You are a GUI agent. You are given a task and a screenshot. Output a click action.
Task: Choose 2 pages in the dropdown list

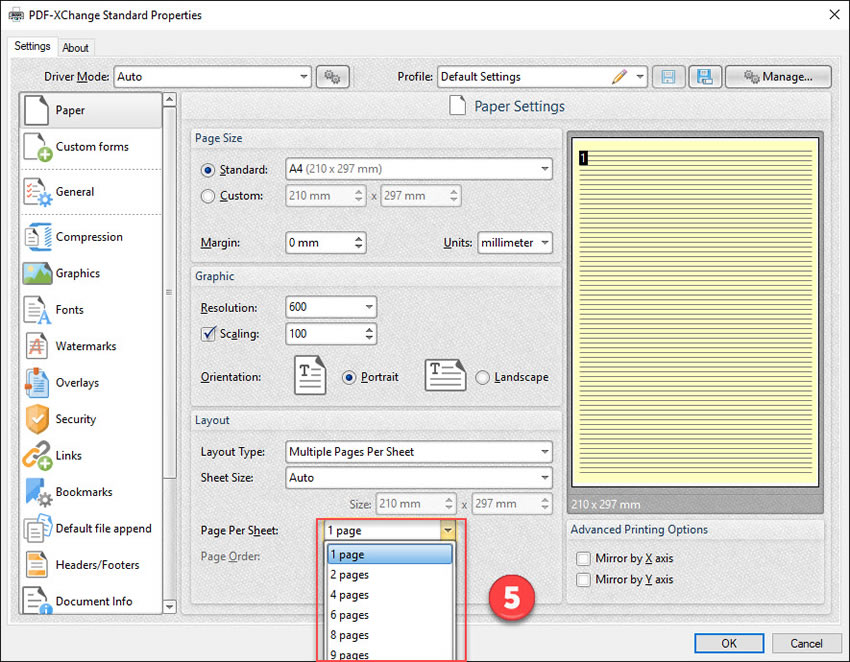(389, 575)
